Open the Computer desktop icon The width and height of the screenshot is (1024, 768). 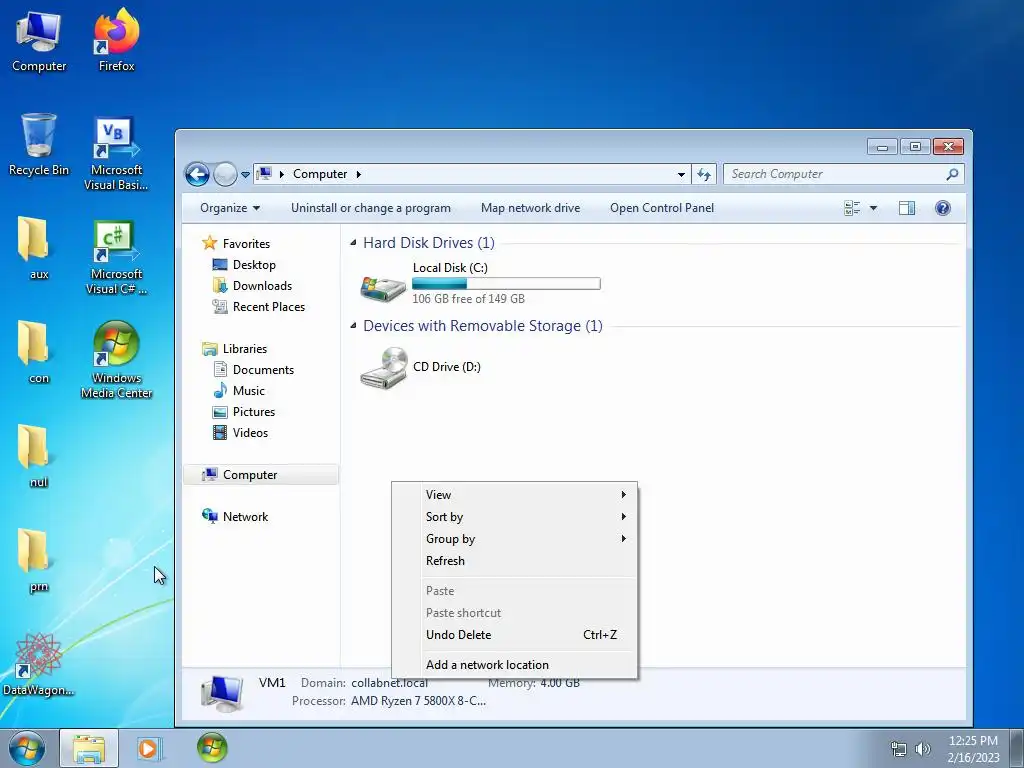click(39, 40)
